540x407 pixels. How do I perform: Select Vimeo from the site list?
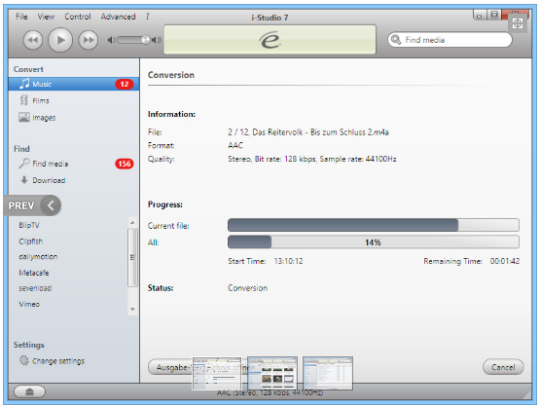[29, 304]
